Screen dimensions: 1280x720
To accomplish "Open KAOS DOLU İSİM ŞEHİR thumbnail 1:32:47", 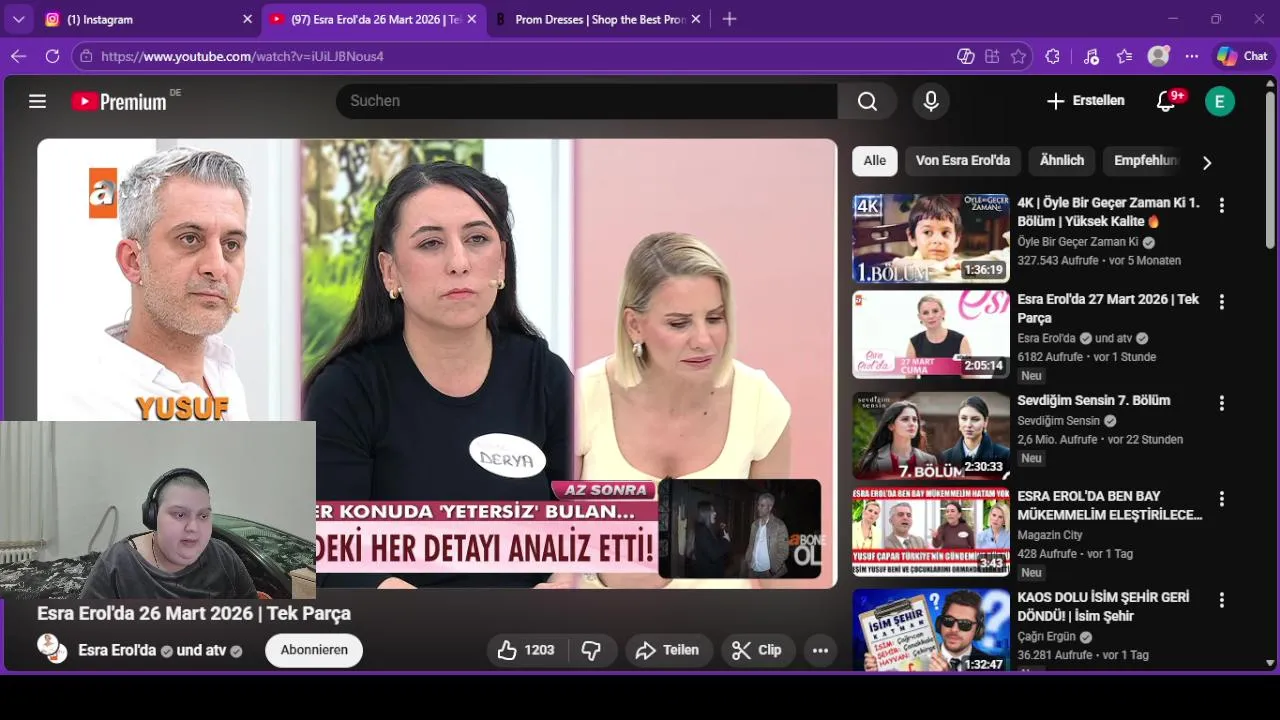I will pyautogui.click(x=931, y=630).
